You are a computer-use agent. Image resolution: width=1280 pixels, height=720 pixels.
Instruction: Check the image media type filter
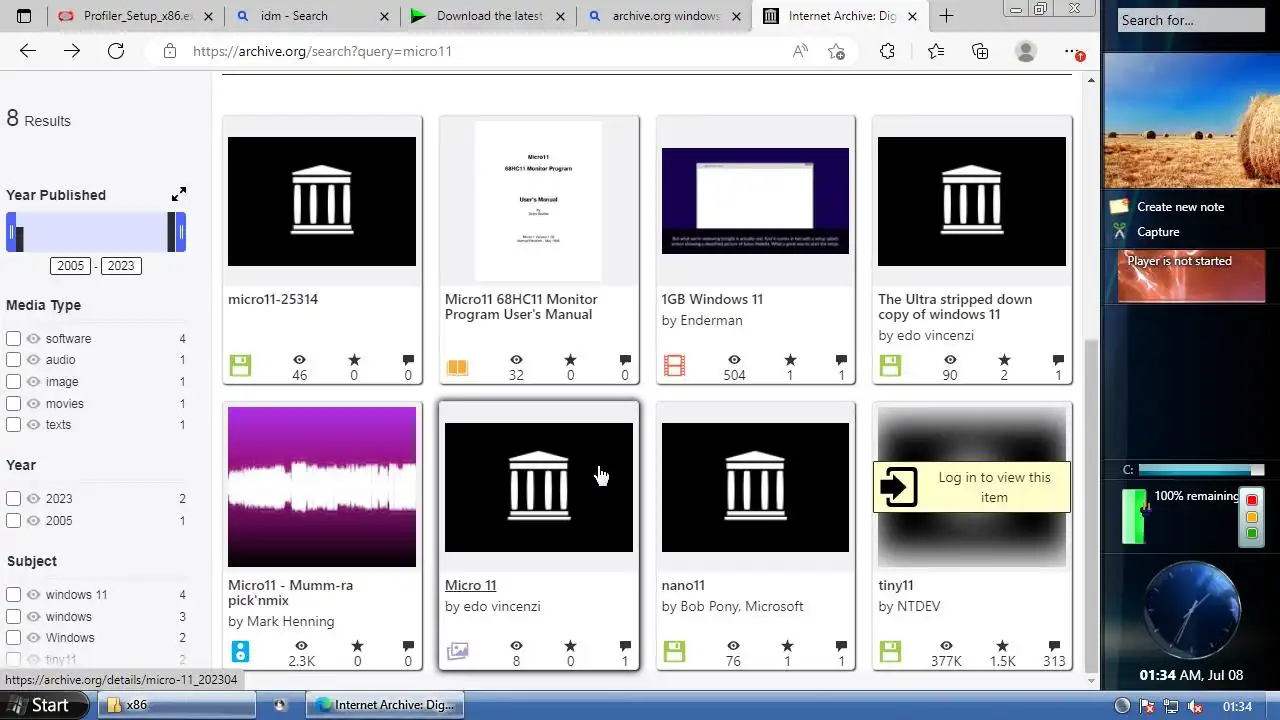pyautogui.click(x=13, y=381)
